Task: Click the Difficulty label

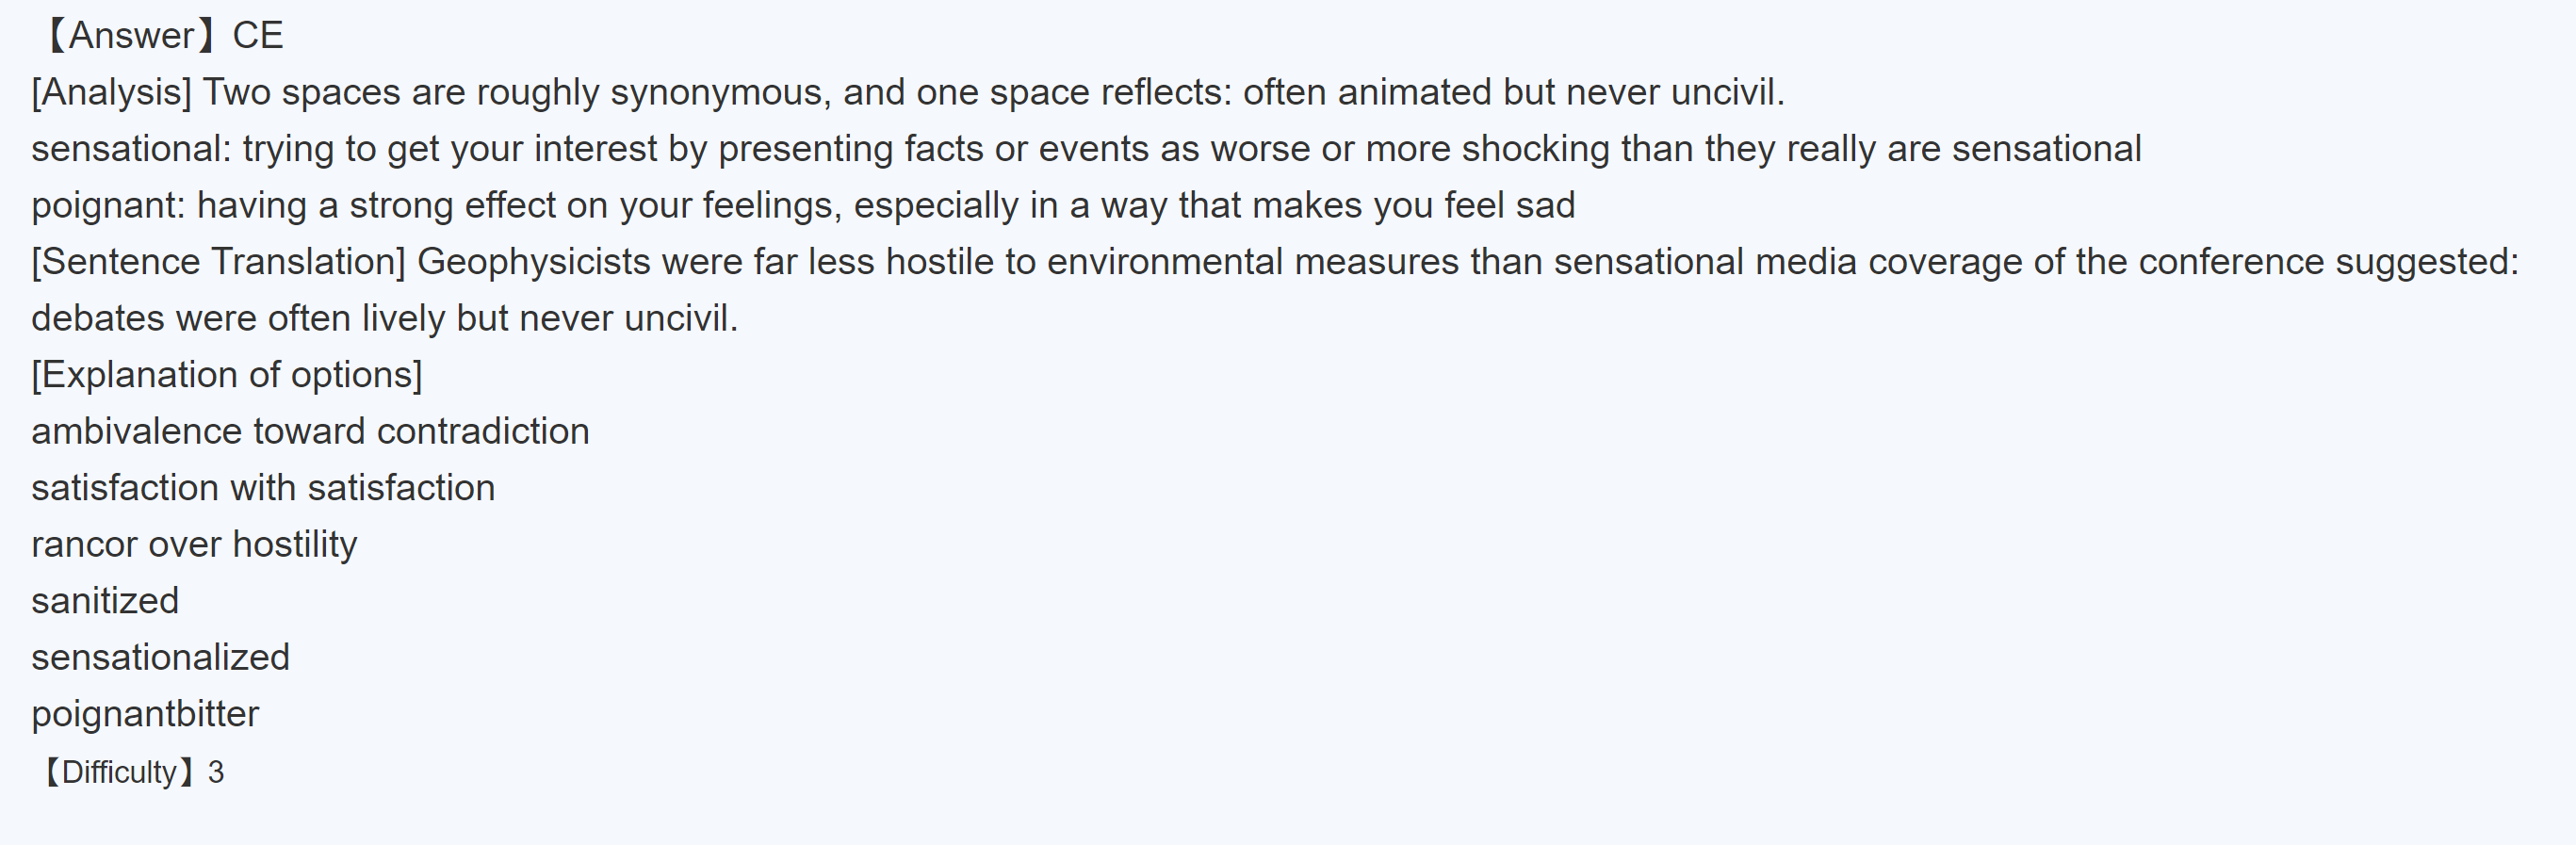Action: pos(118,772)
